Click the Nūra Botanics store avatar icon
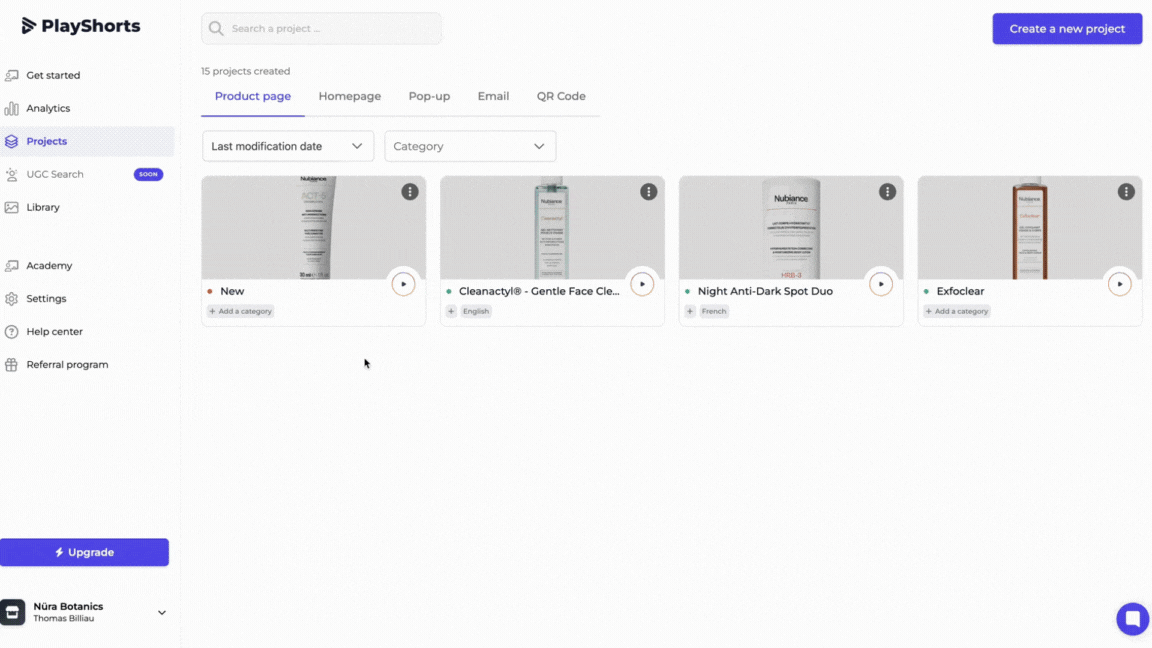 [x=12, y=612]
